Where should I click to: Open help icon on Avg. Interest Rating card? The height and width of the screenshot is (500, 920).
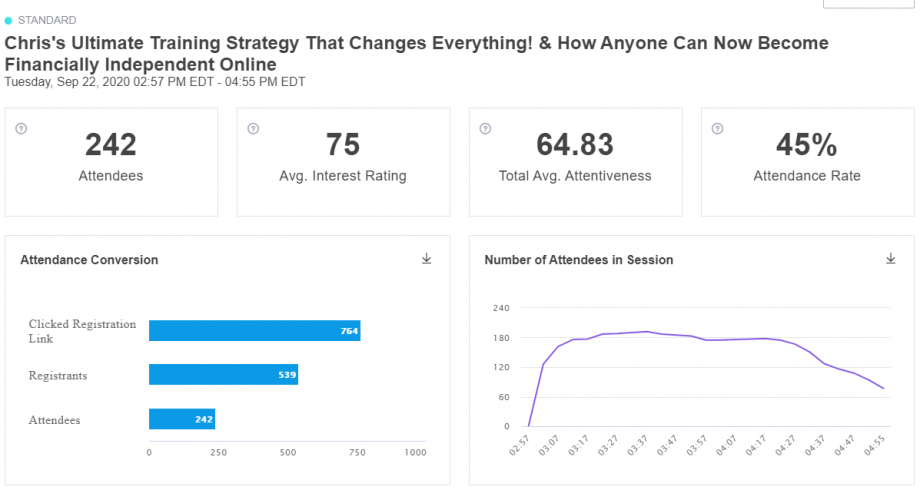pos(253,129)
